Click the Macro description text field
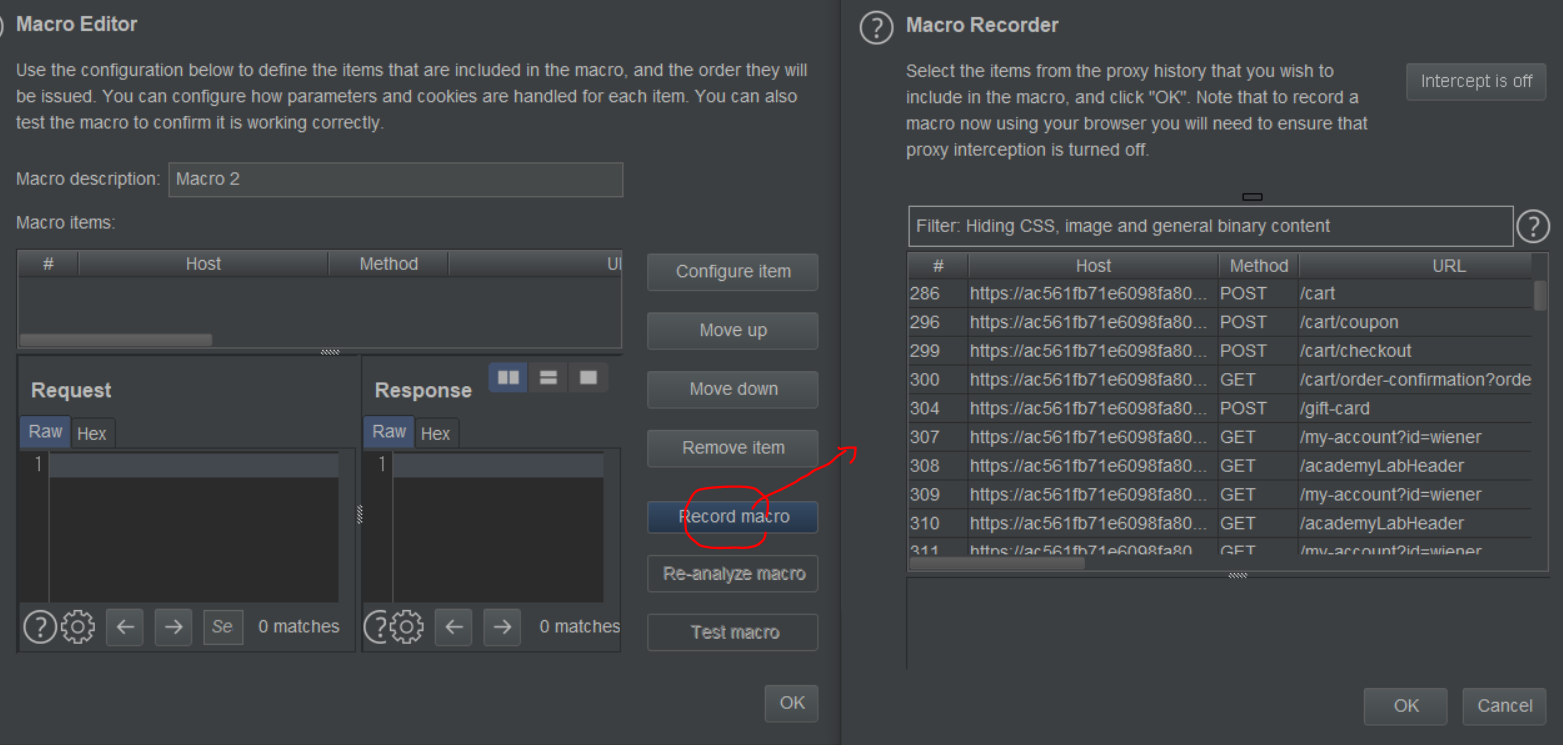1563x745 pixels. click(x=396, y=180)
